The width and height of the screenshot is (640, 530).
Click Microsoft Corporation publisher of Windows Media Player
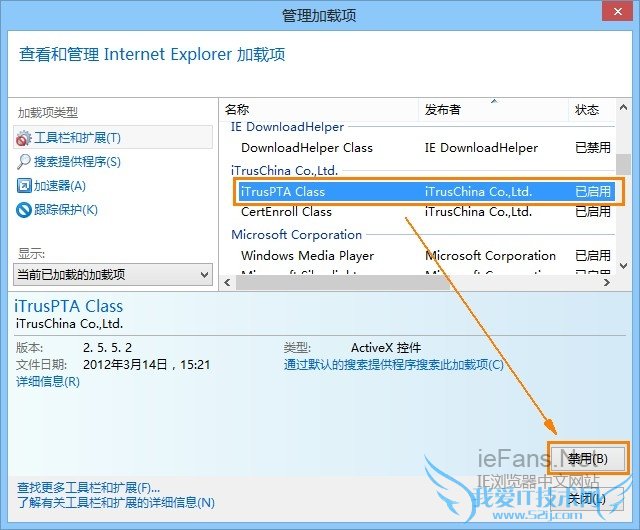pyautogui.click(x=490, y=256)
